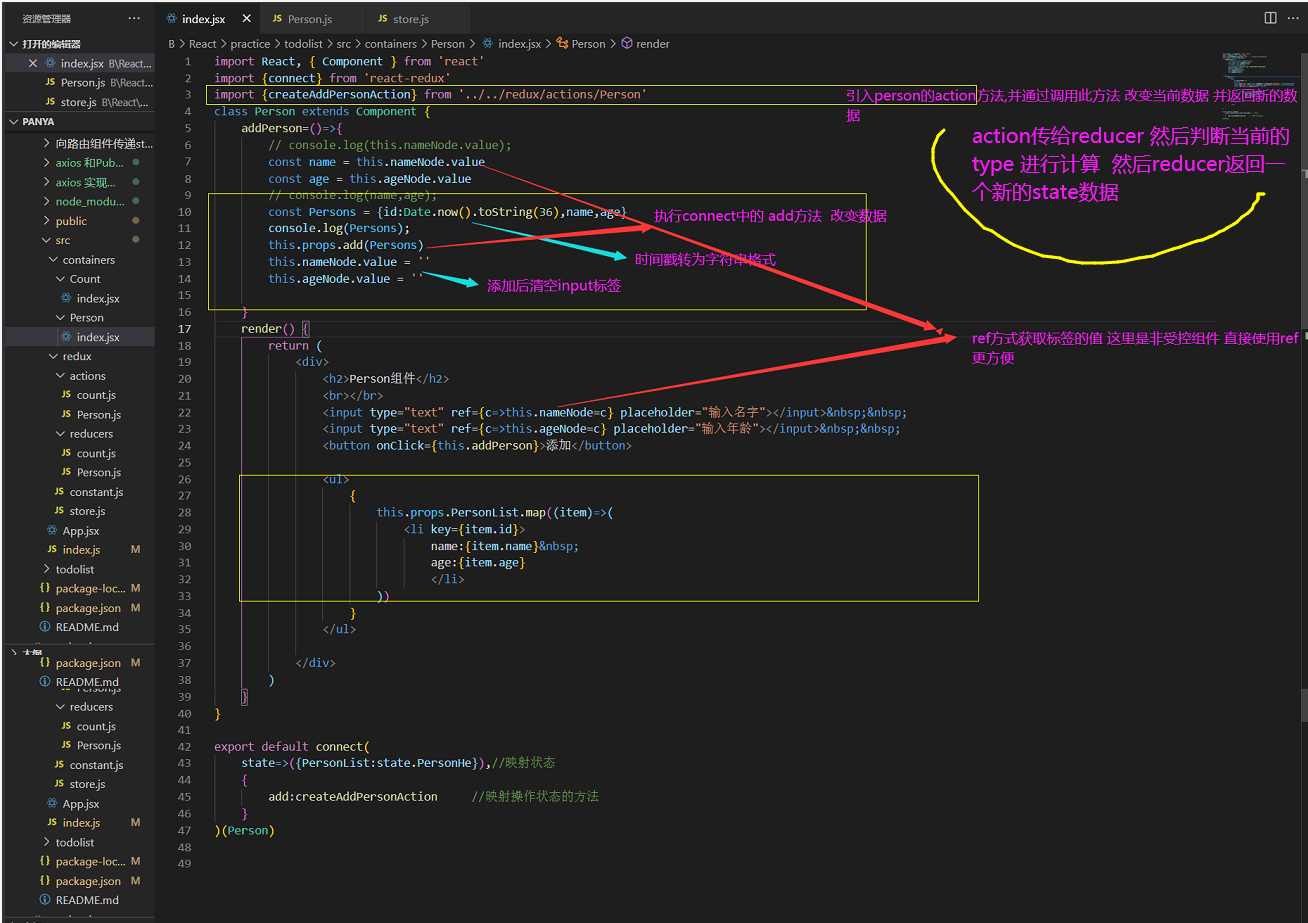
Task: Click the practice breadcrumb segment
Action: point(250,44)
